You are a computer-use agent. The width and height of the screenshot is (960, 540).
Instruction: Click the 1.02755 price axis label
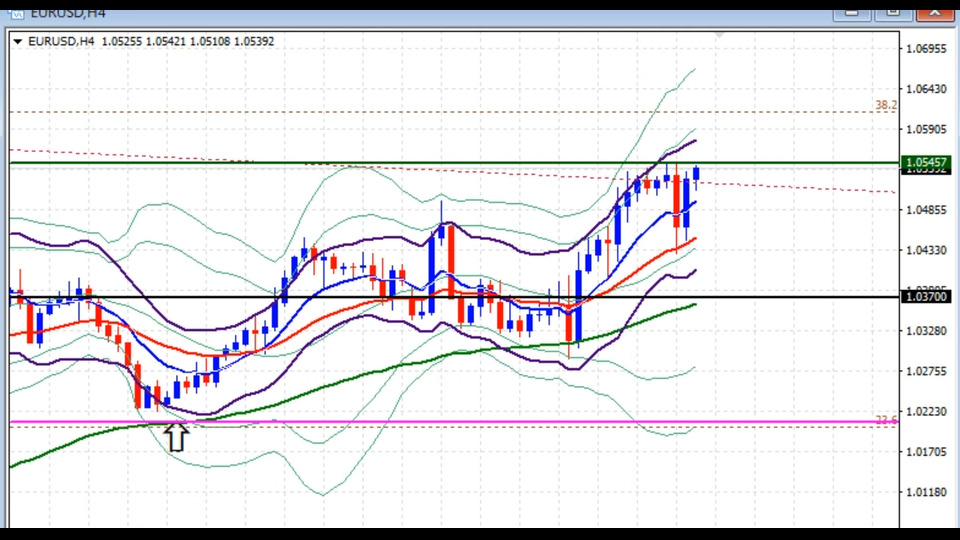(x=926, y=372)
